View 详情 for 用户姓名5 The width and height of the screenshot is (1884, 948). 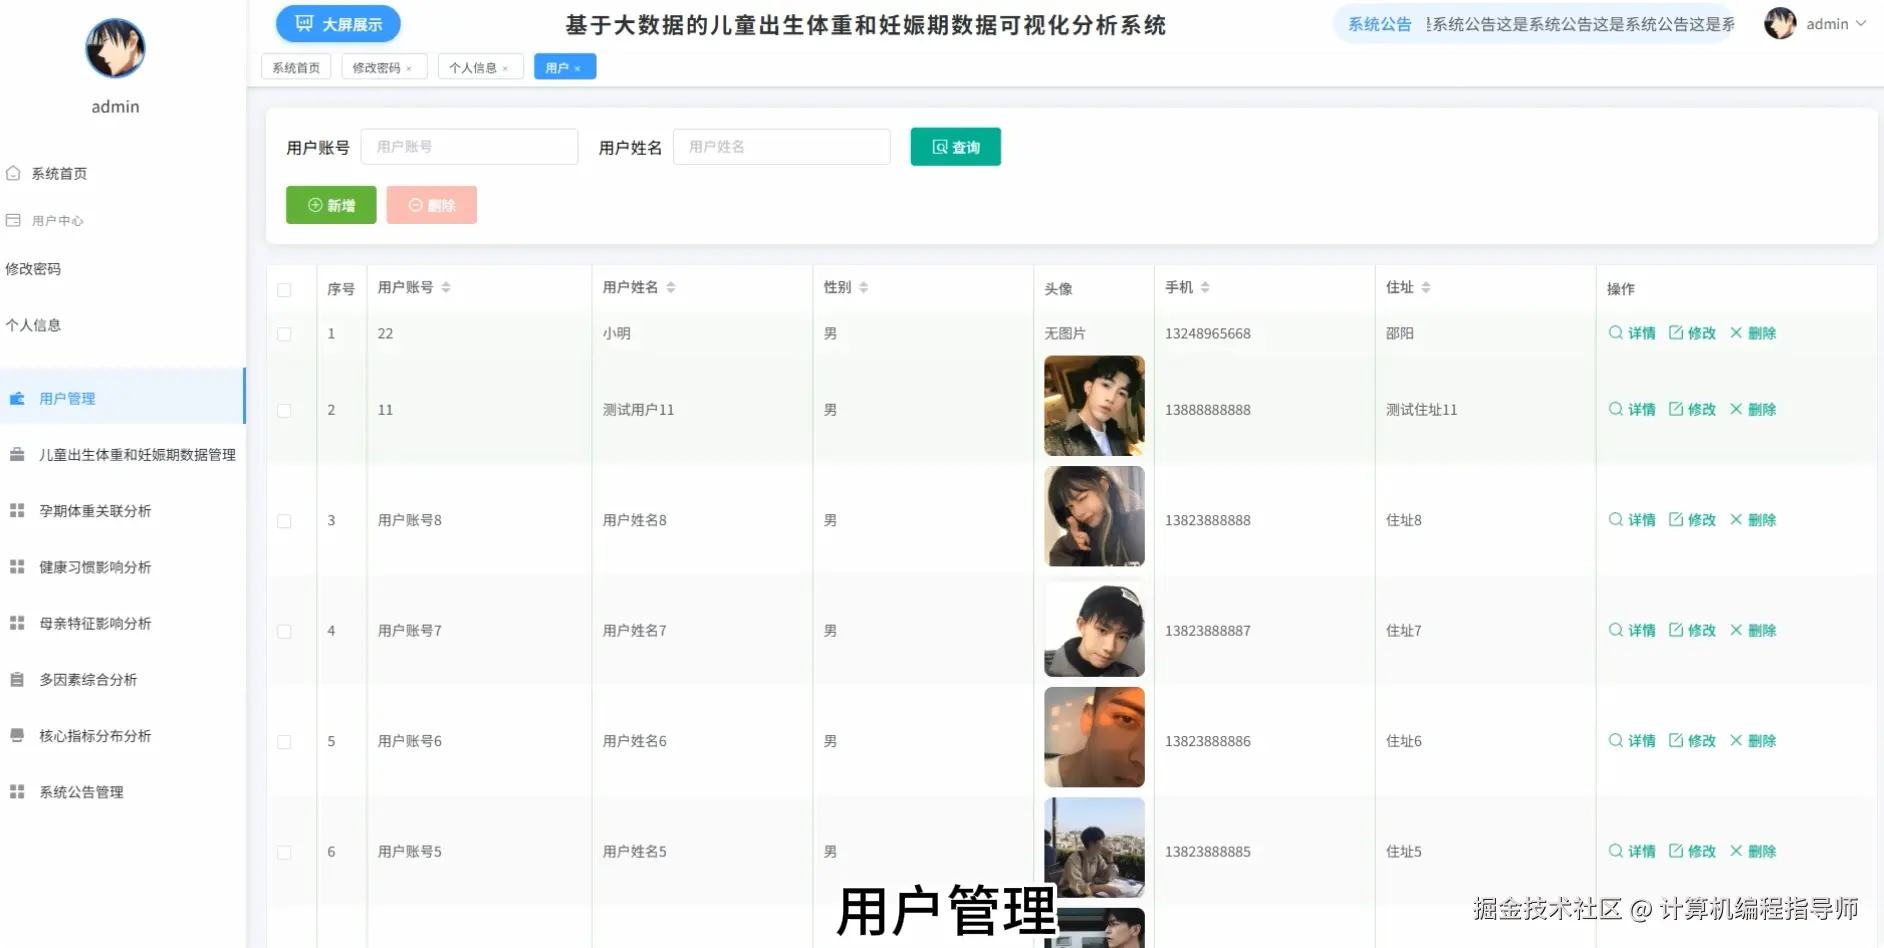point(1632,851)
